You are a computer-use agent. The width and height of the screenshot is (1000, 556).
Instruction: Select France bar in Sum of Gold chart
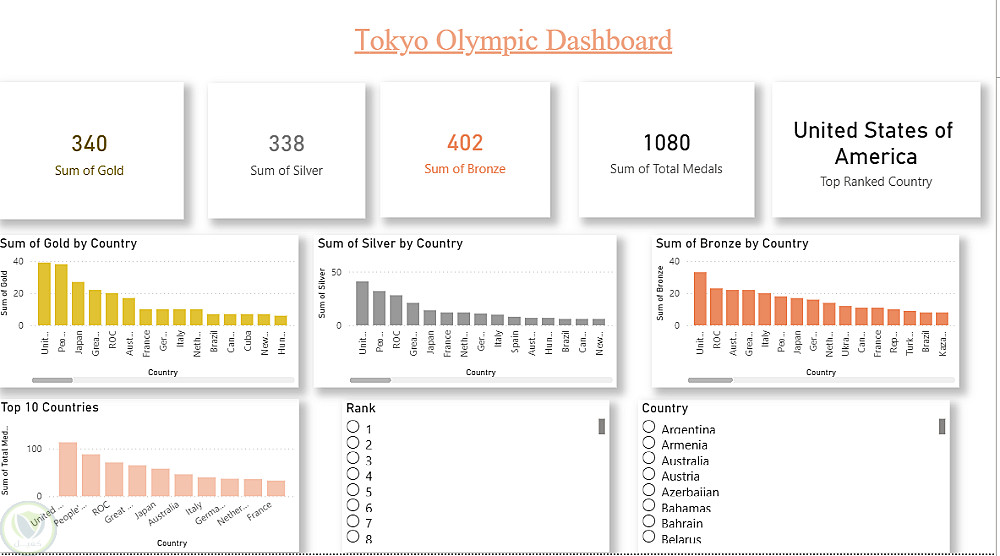click(145, 318)
